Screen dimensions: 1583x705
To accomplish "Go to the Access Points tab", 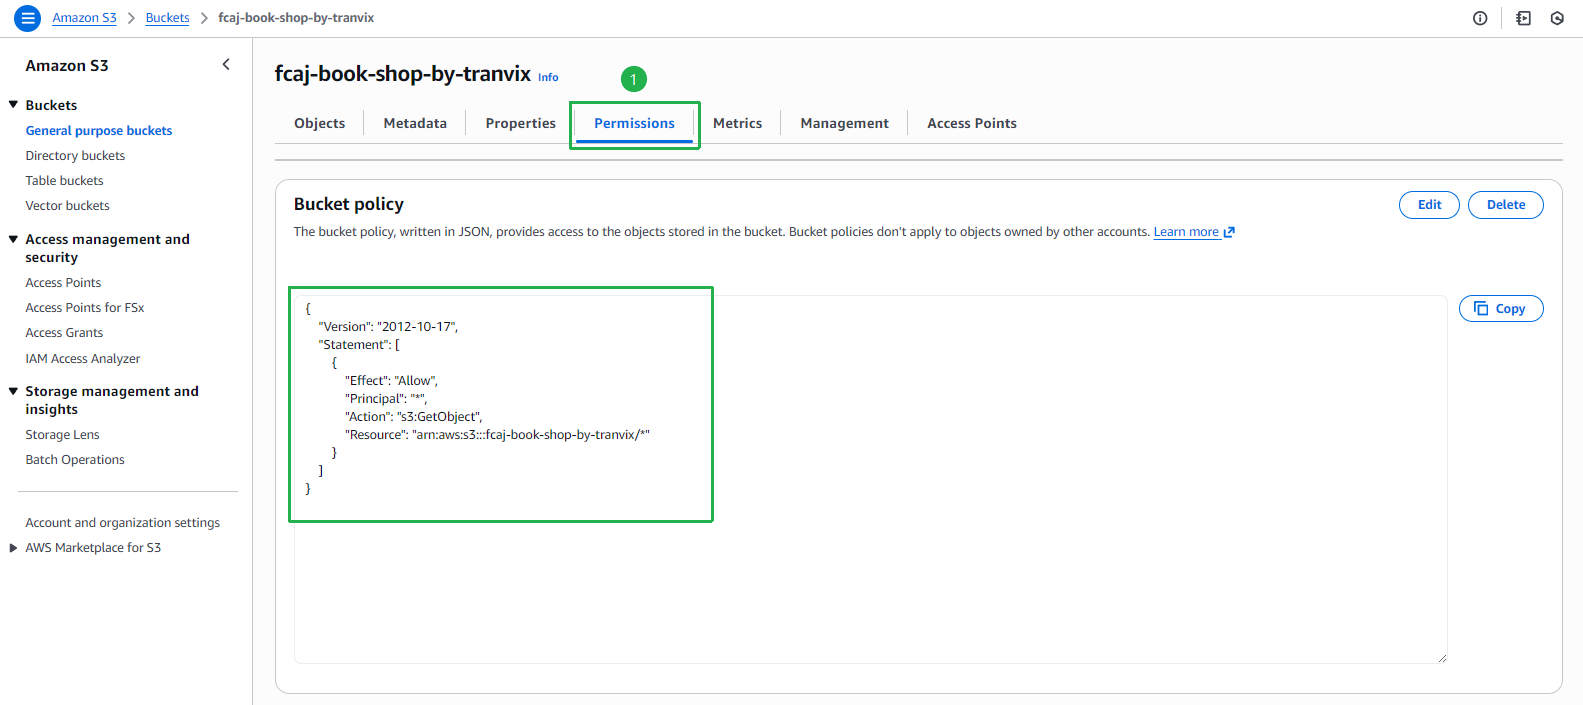I will pyautogui.click(x=971, y=123).
